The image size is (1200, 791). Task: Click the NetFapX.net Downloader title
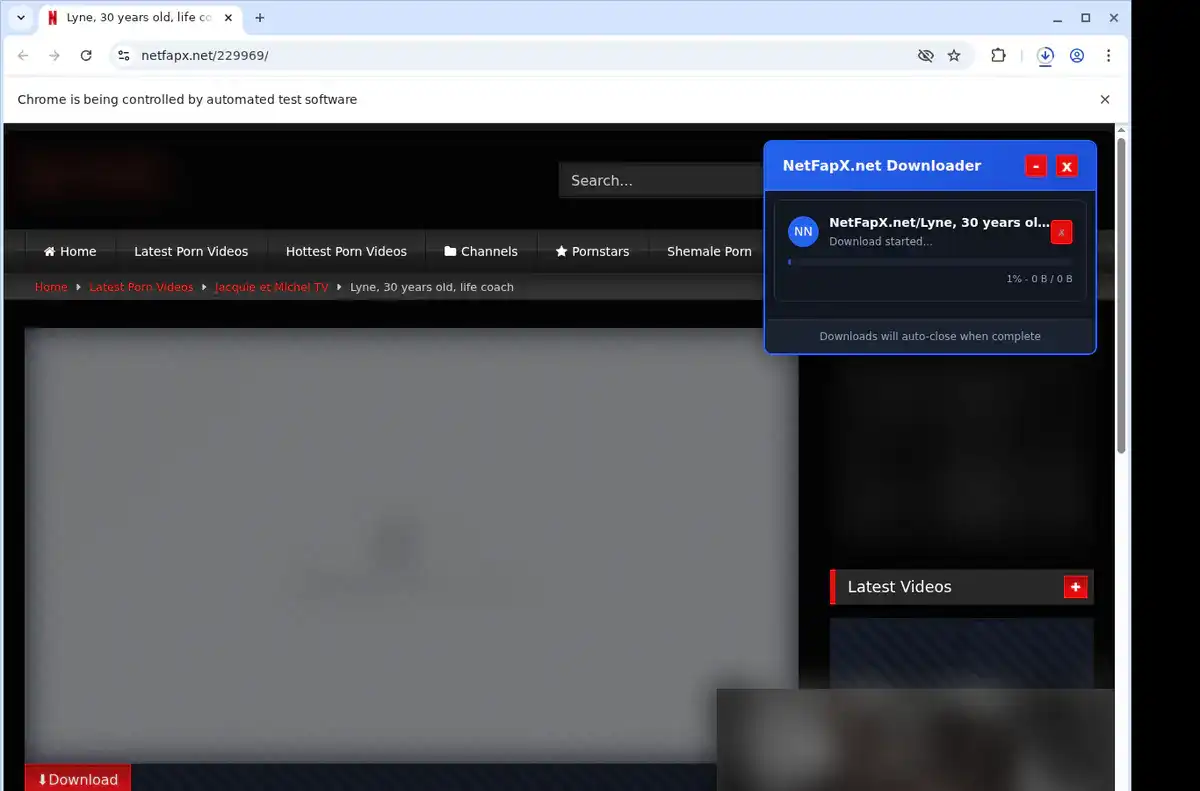[x=881, y=166]
